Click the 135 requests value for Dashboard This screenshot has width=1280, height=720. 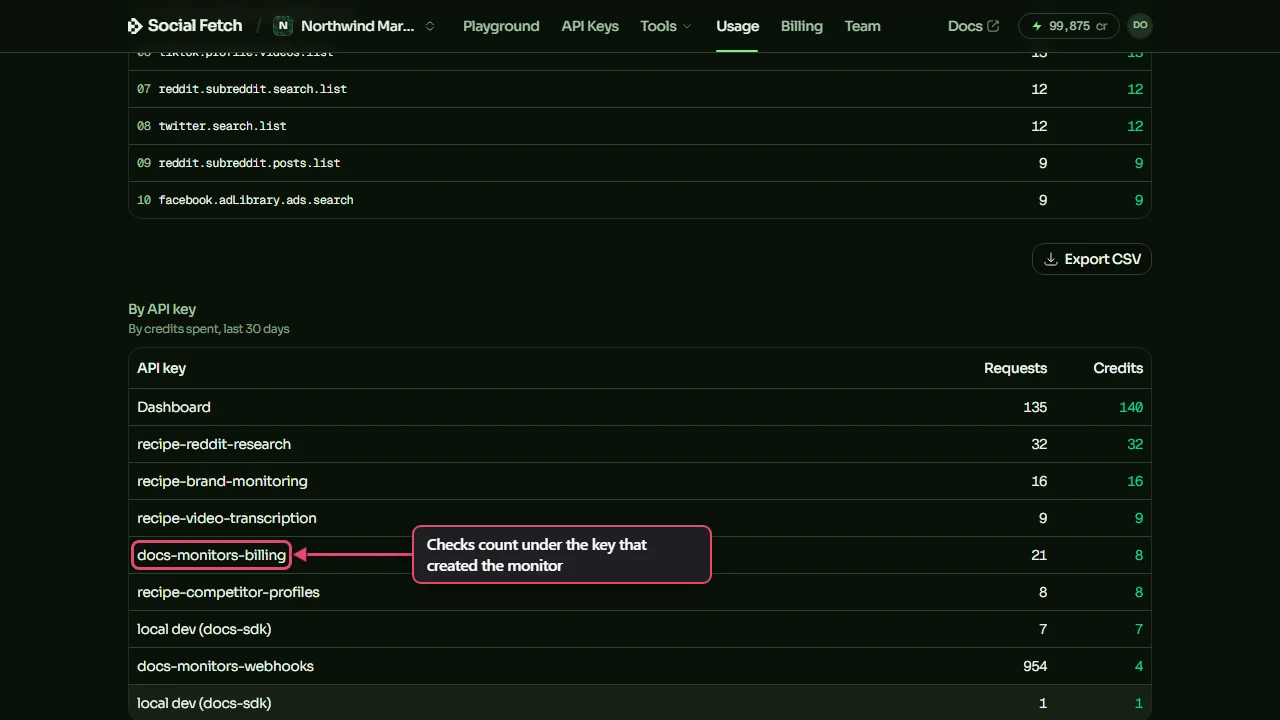click(1035, 407)
